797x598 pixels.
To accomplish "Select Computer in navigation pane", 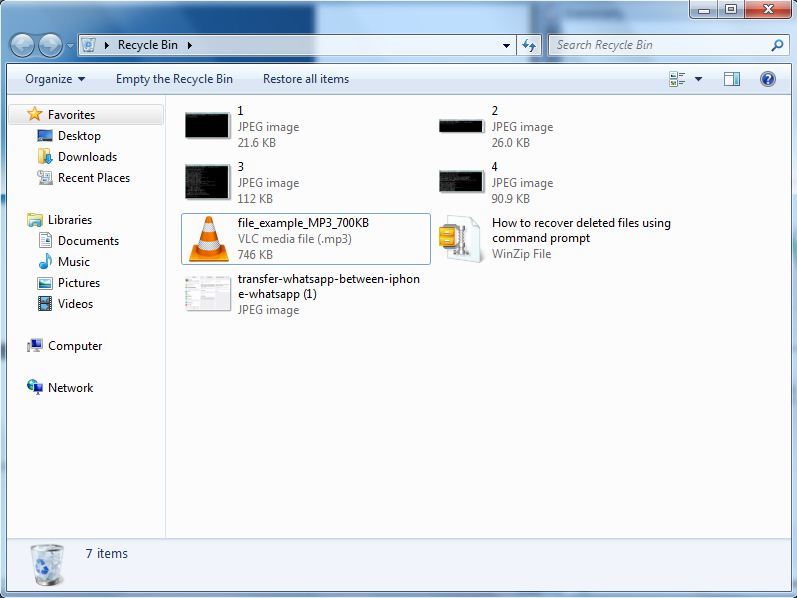I will (x=75, y=346).
